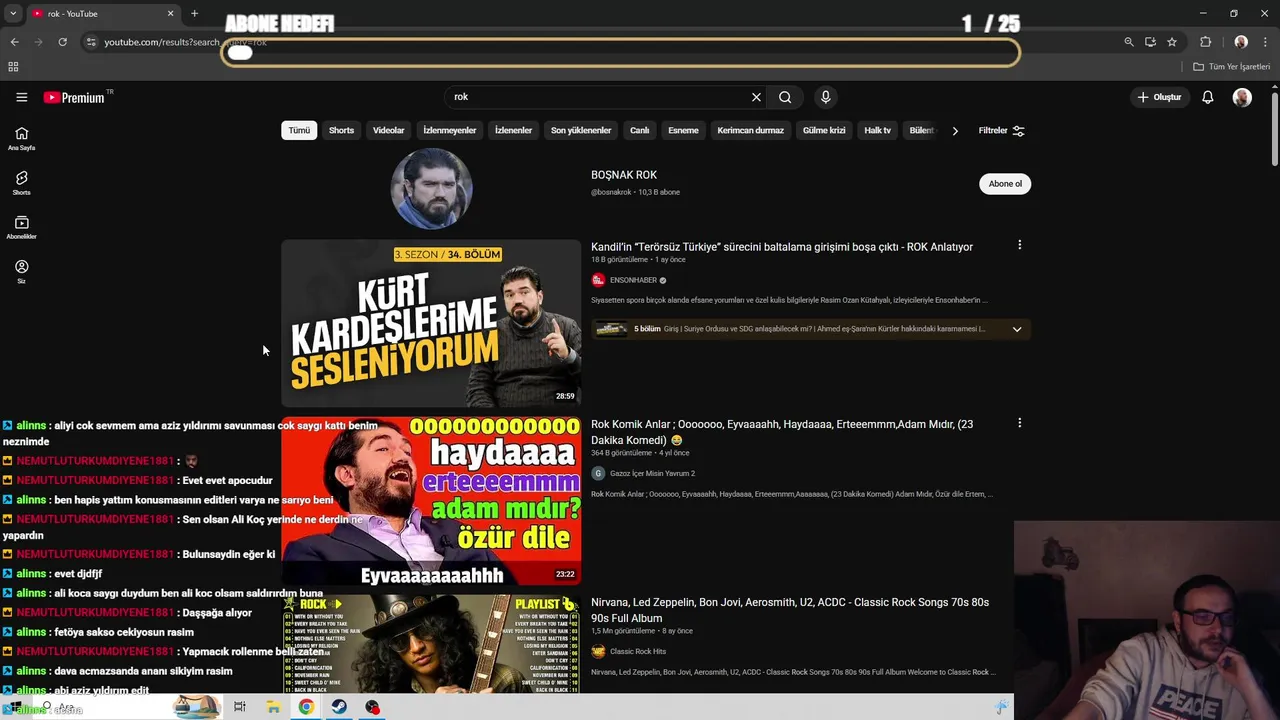The height and width of the screenshot is (720, 1280).
Task: Subscribe with the Abone ol button
Action: coord(1005,184)
